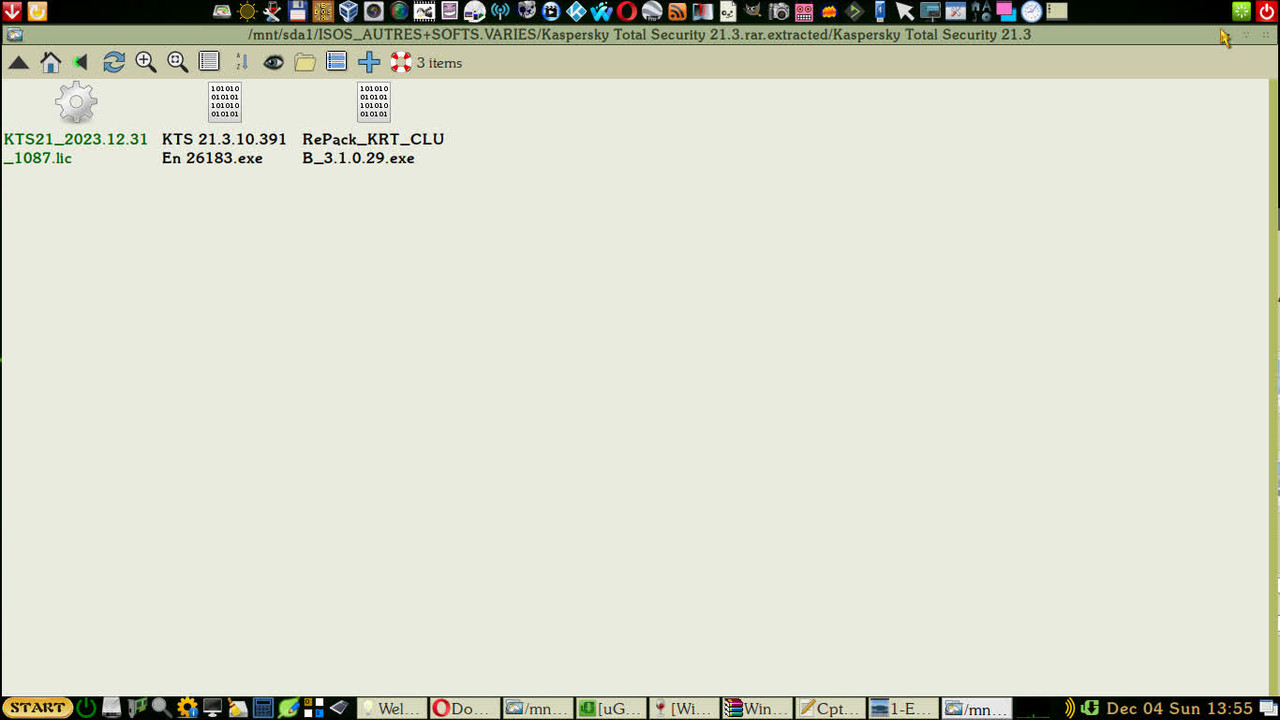Click the green leaf icon in taskbar

(x=288, y=708)
